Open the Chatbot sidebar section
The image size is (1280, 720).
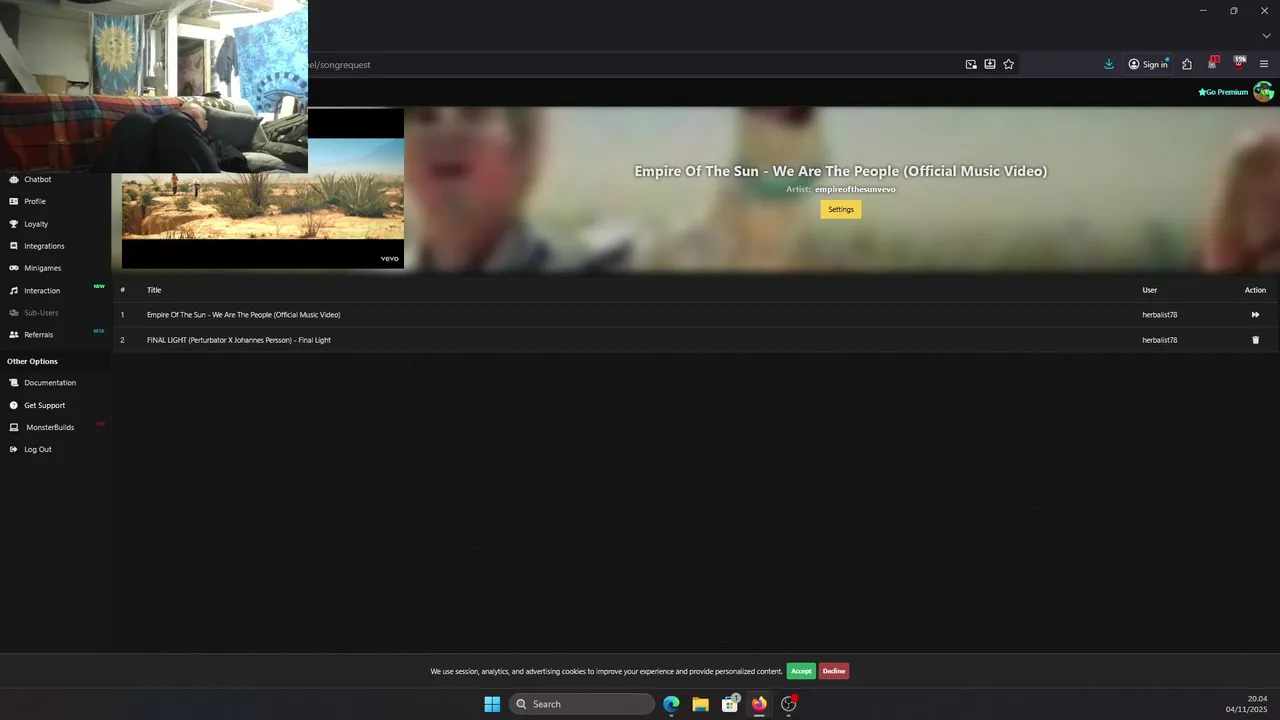tap(38, 179)
